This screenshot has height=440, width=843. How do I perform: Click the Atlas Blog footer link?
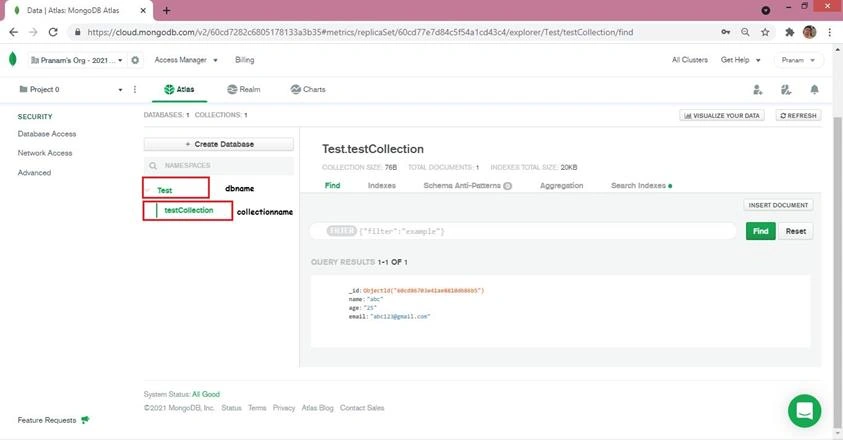pyautogui.click(x=317, y=408)
